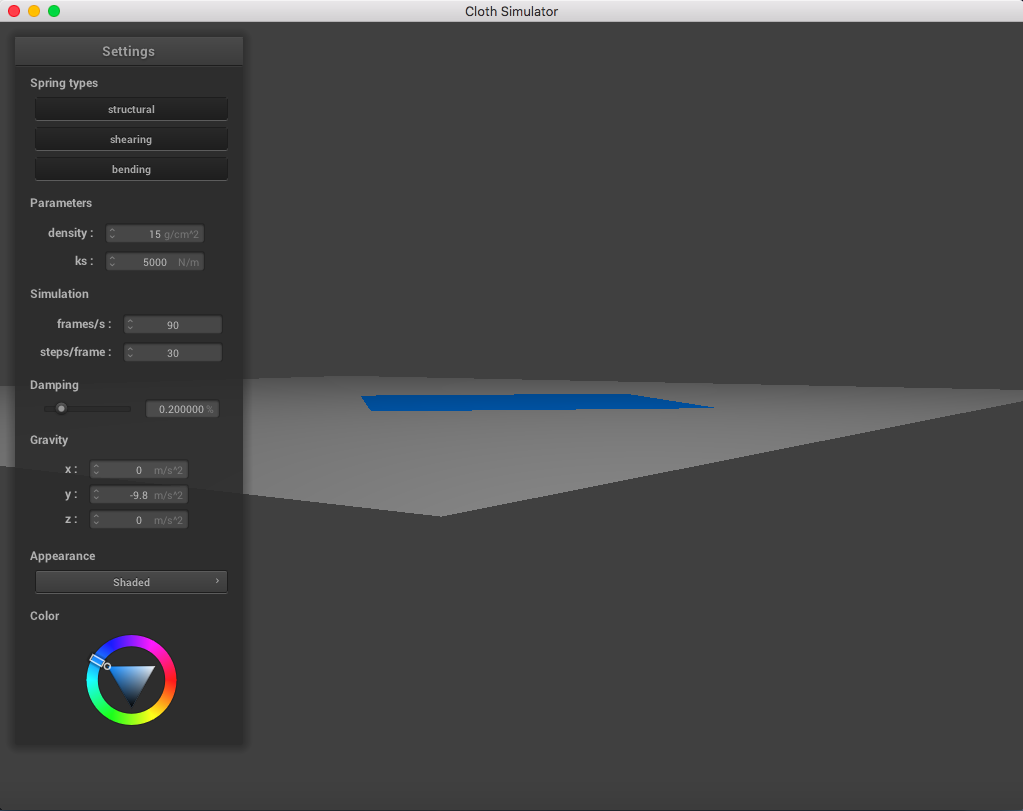Toggle the shearing spring type button

tap(131, 139)
